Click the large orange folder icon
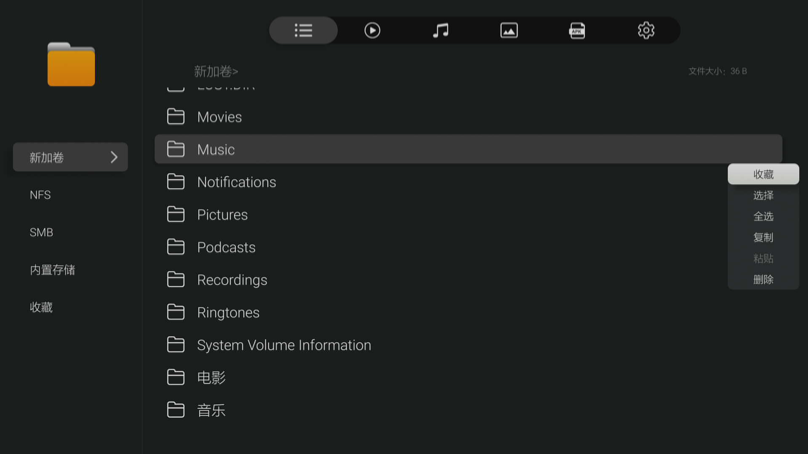 pyautogui.click(x=71, y=65)
